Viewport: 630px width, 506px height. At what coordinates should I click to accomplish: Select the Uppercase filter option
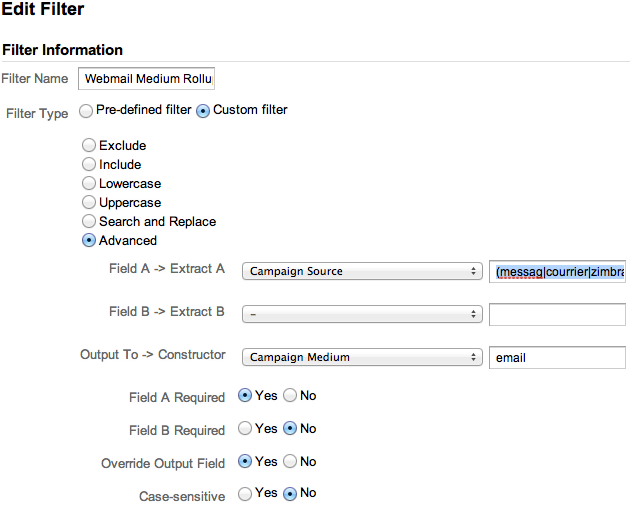pyautogui.click(x=89, y=202)
